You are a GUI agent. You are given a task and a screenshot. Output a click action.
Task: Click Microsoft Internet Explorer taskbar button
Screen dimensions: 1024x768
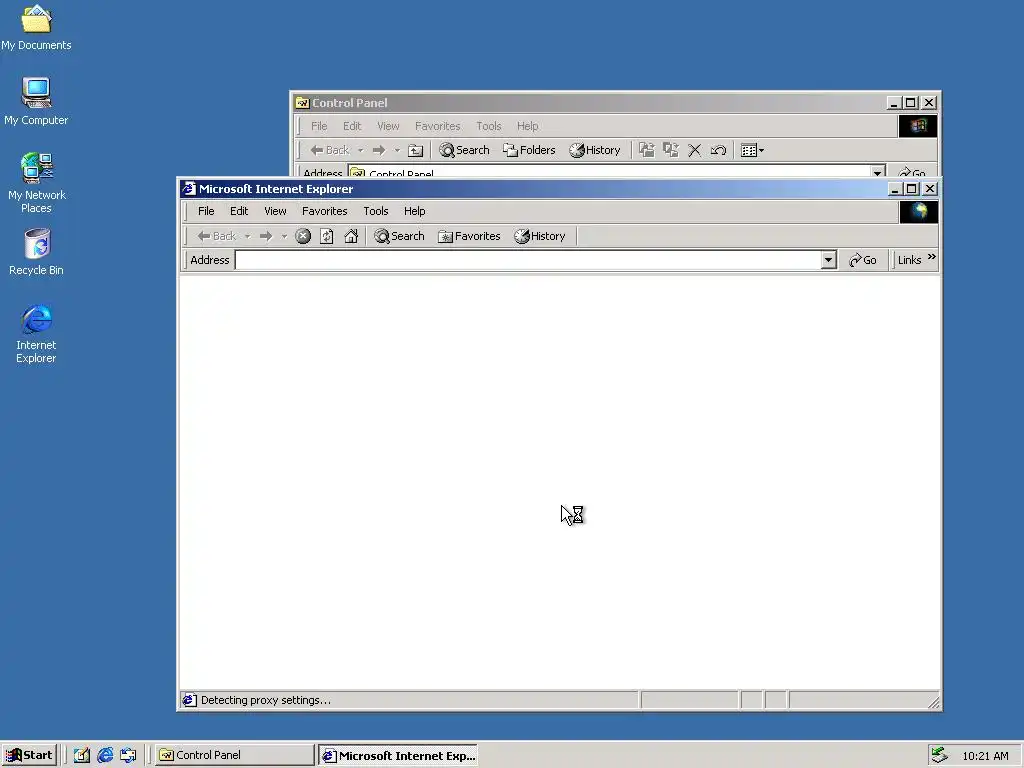[398, 756]
